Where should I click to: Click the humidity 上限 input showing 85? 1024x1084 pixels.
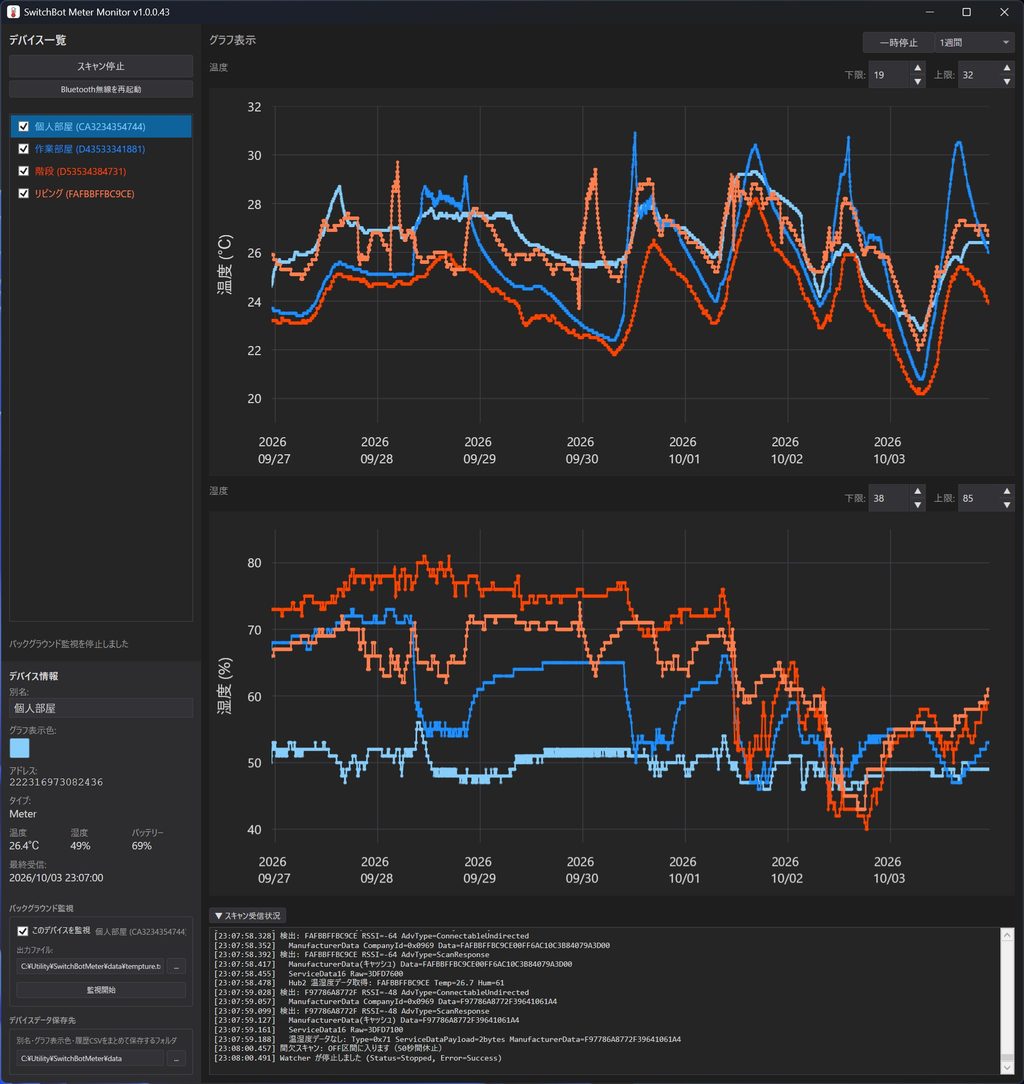(x=979, y=498)
